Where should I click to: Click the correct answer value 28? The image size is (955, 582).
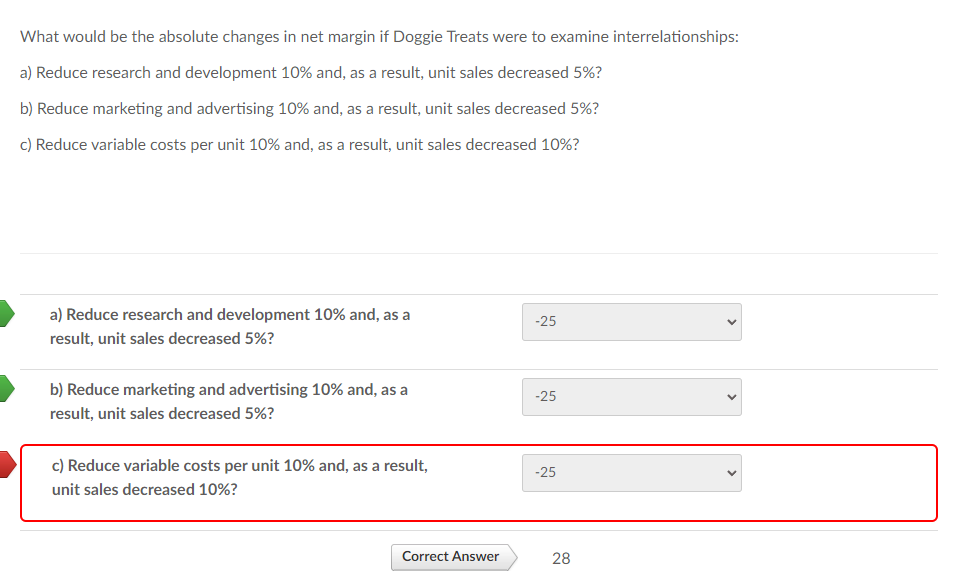click(560, 558)
